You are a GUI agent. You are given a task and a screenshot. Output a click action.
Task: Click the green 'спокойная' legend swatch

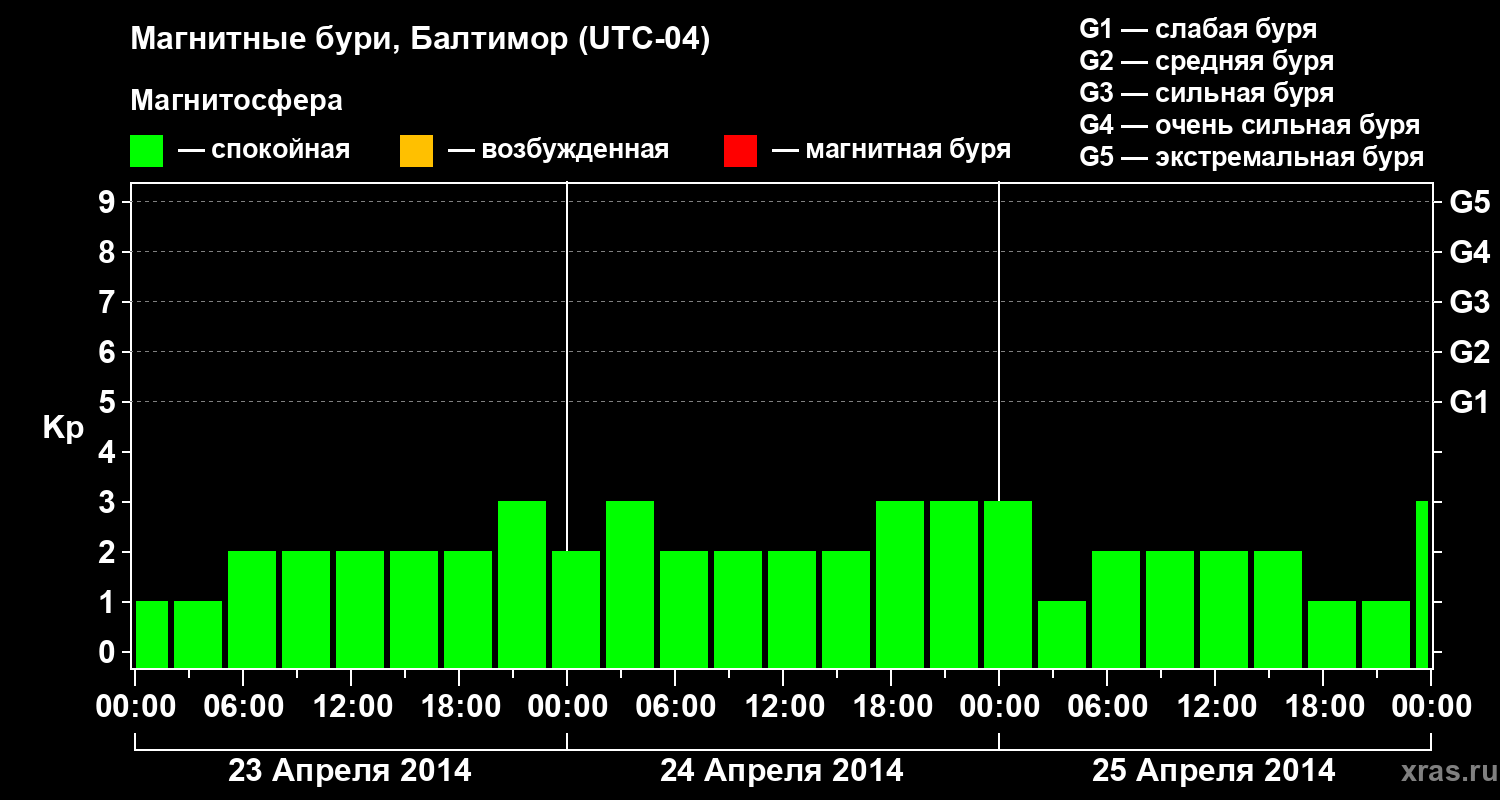pos(147,151)
